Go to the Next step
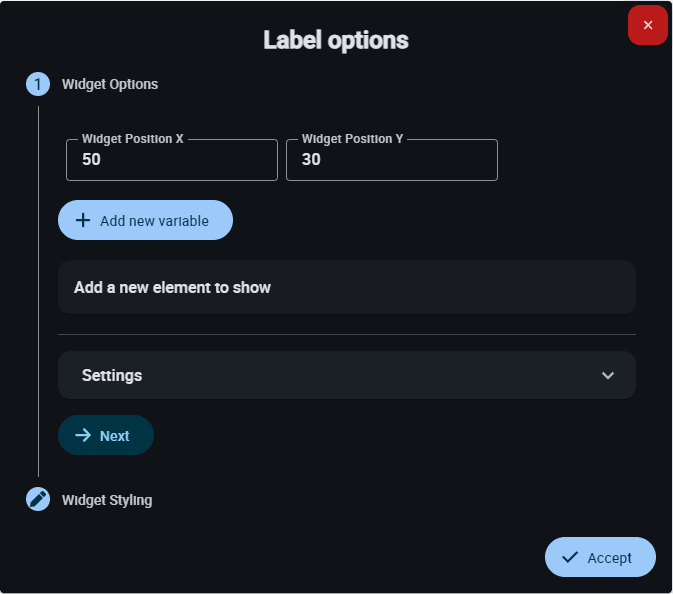Viewport: 673px width, 594px height. [106, 436]
